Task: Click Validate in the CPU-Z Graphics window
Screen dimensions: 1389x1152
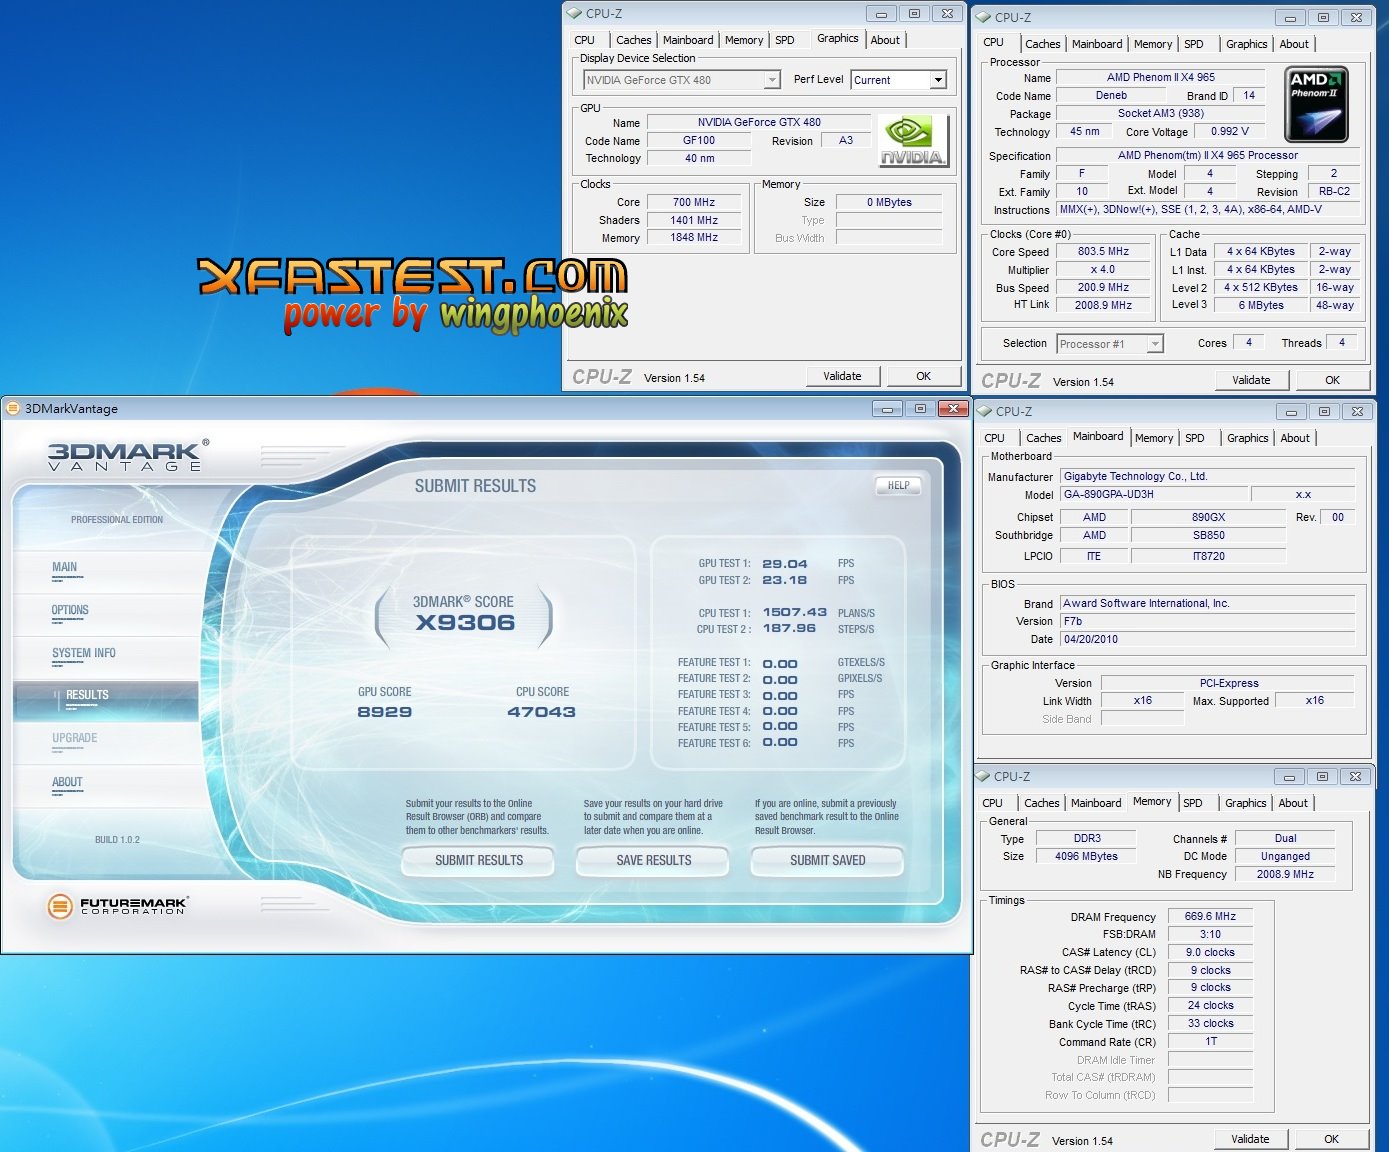Action: [842, 376]
